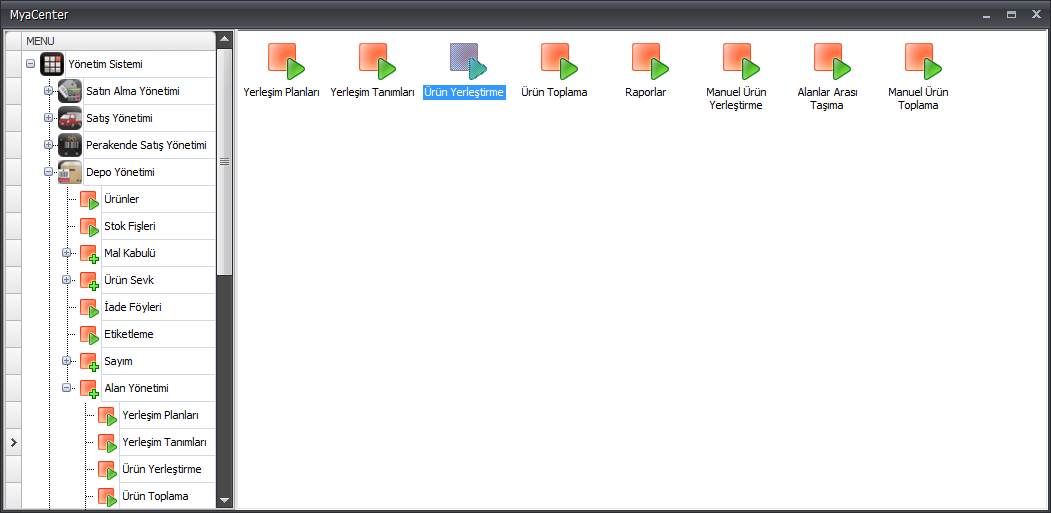Click the Satın Alma Yönetimi tree icon

(70, 91)
